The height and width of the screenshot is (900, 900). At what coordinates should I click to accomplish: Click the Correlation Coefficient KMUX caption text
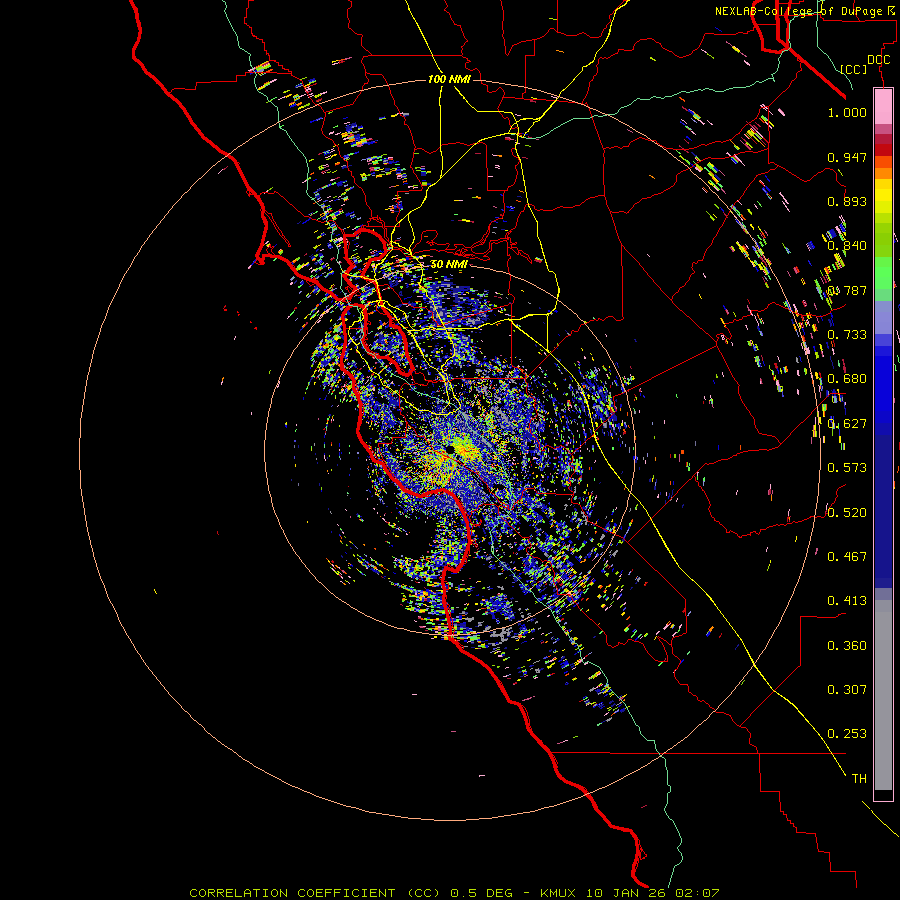tap(454, 893)
